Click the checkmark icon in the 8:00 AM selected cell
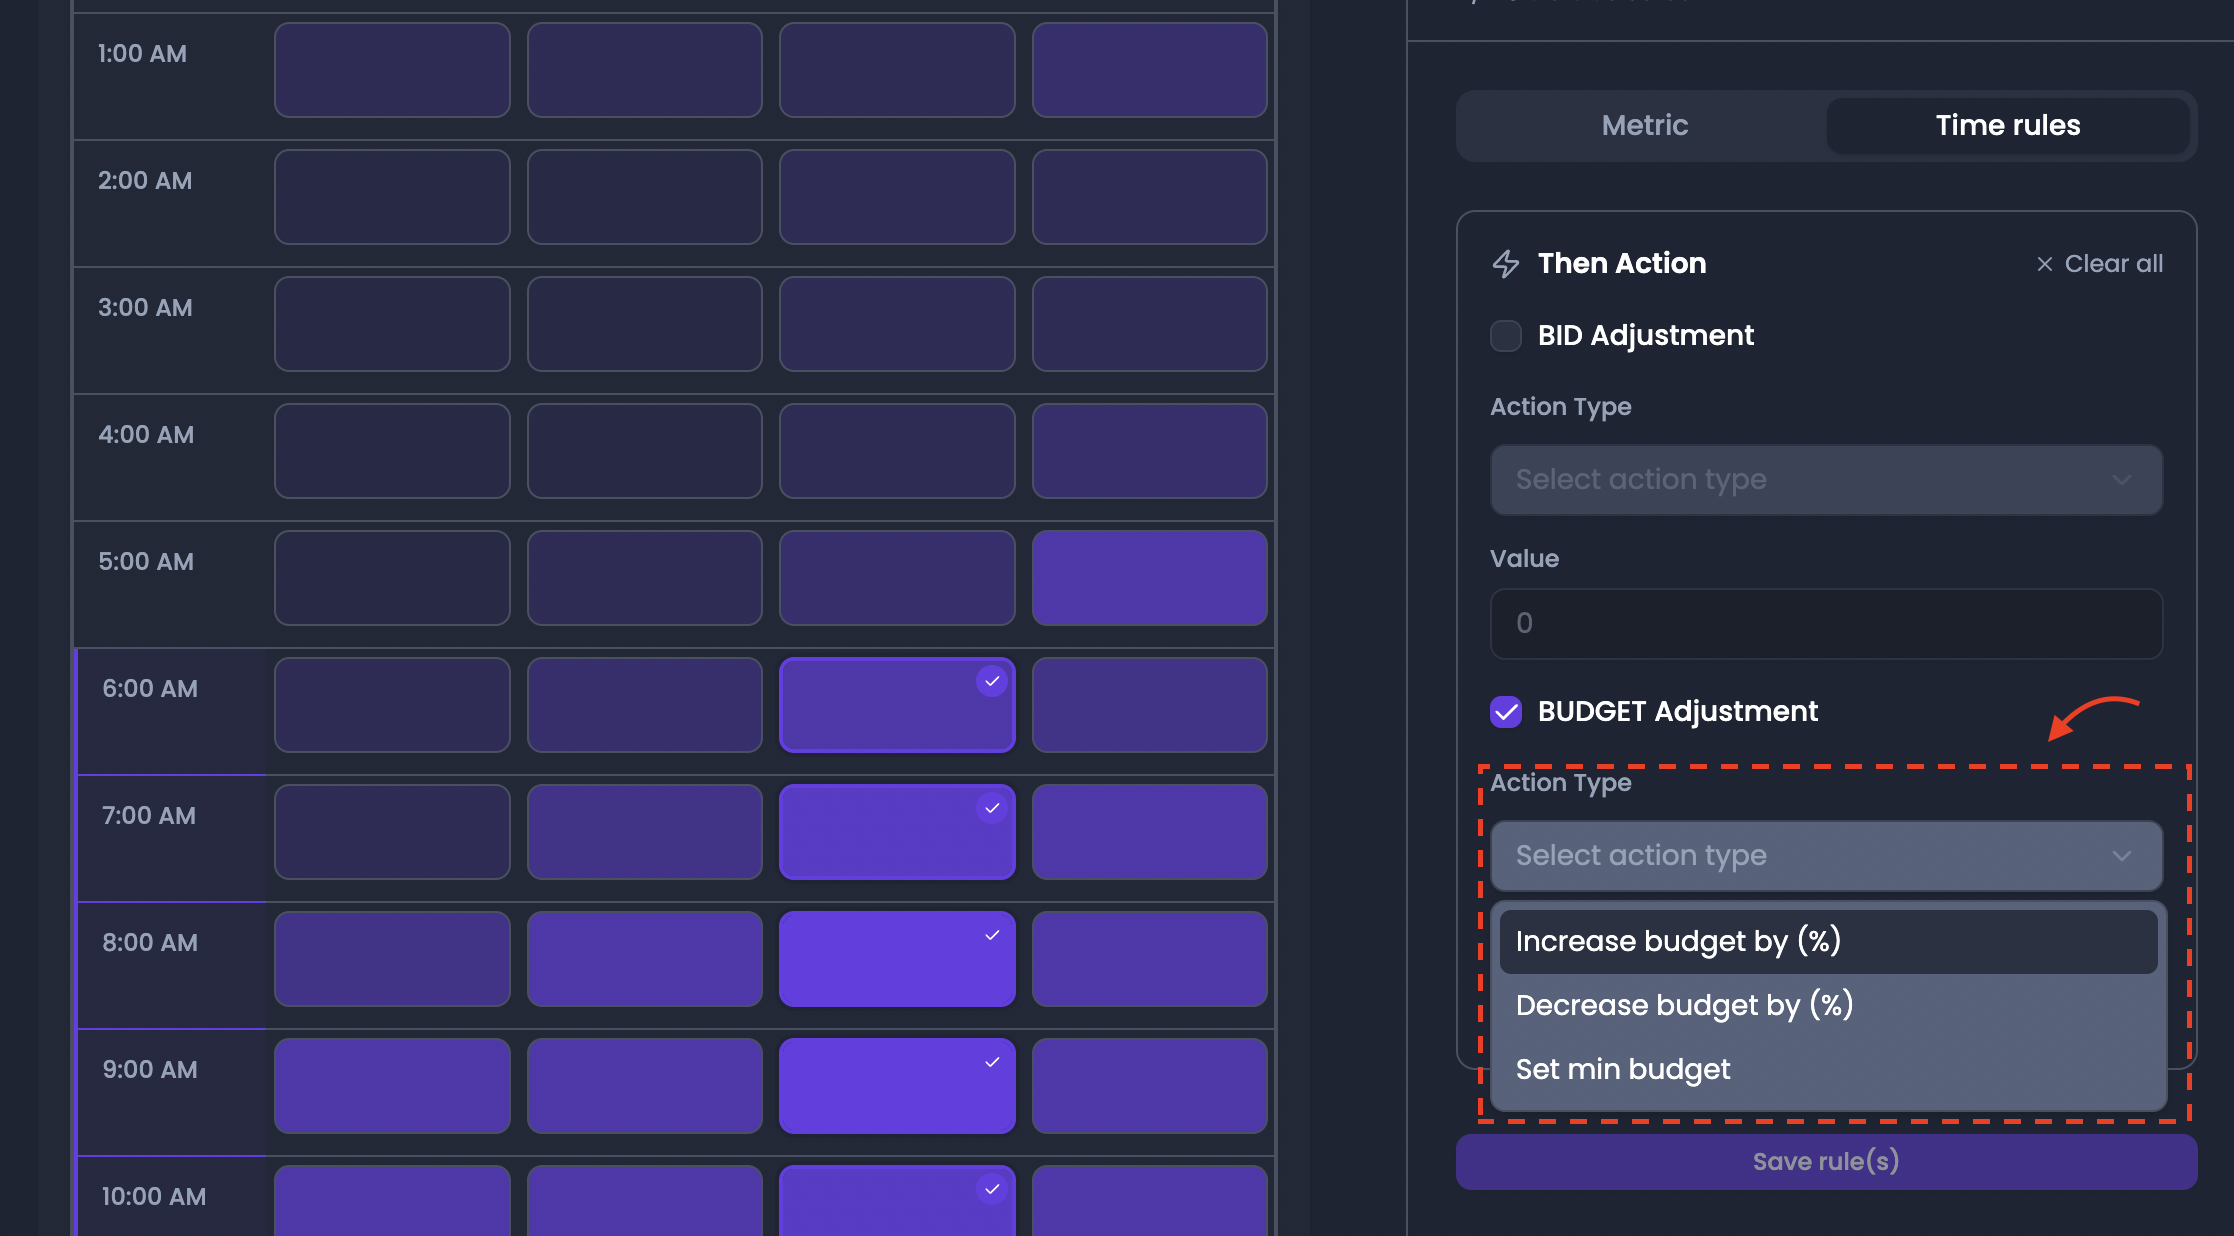The height and width of the screenshot is (1236, 2234). point(992,936)
